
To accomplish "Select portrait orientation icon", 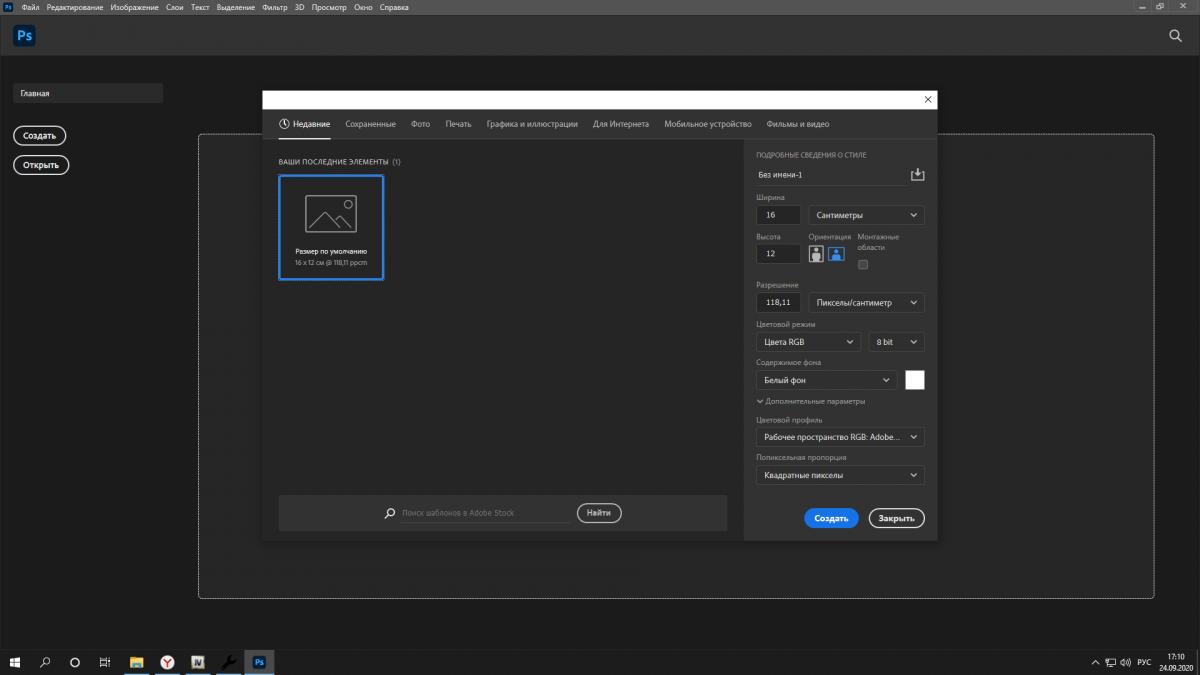I will [x=816, y=253].
